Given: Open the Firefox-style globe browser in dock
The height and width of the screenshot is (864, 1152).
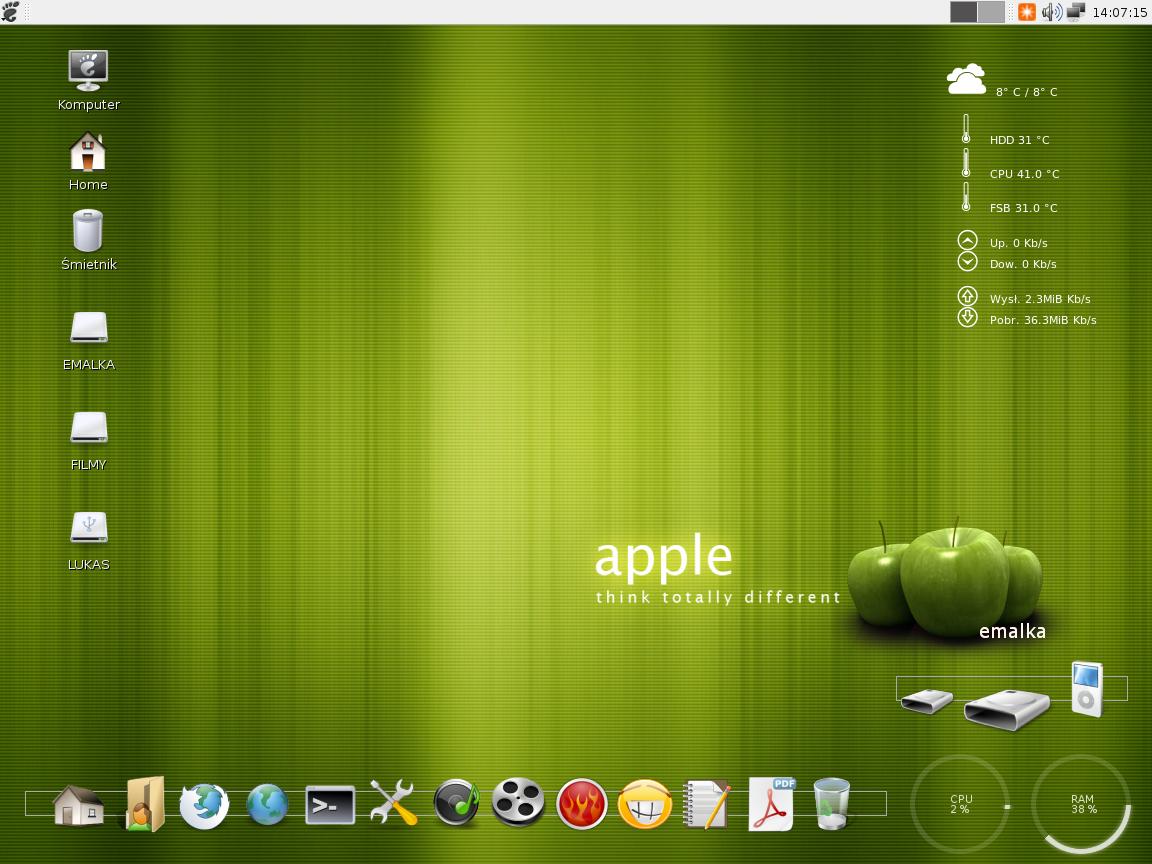Looking at the screenshot, I should 204,804.
